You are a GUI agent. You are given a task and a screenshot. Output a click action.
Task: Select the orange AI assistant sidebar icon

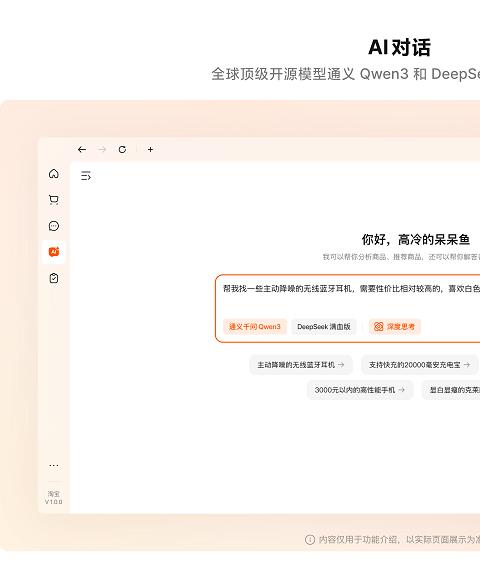coord(54,252)
